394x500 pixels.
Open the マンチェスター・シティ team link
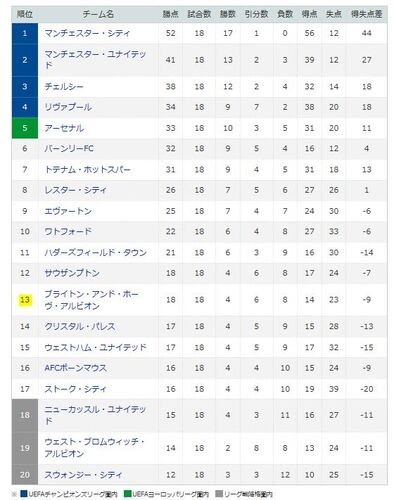87,33
